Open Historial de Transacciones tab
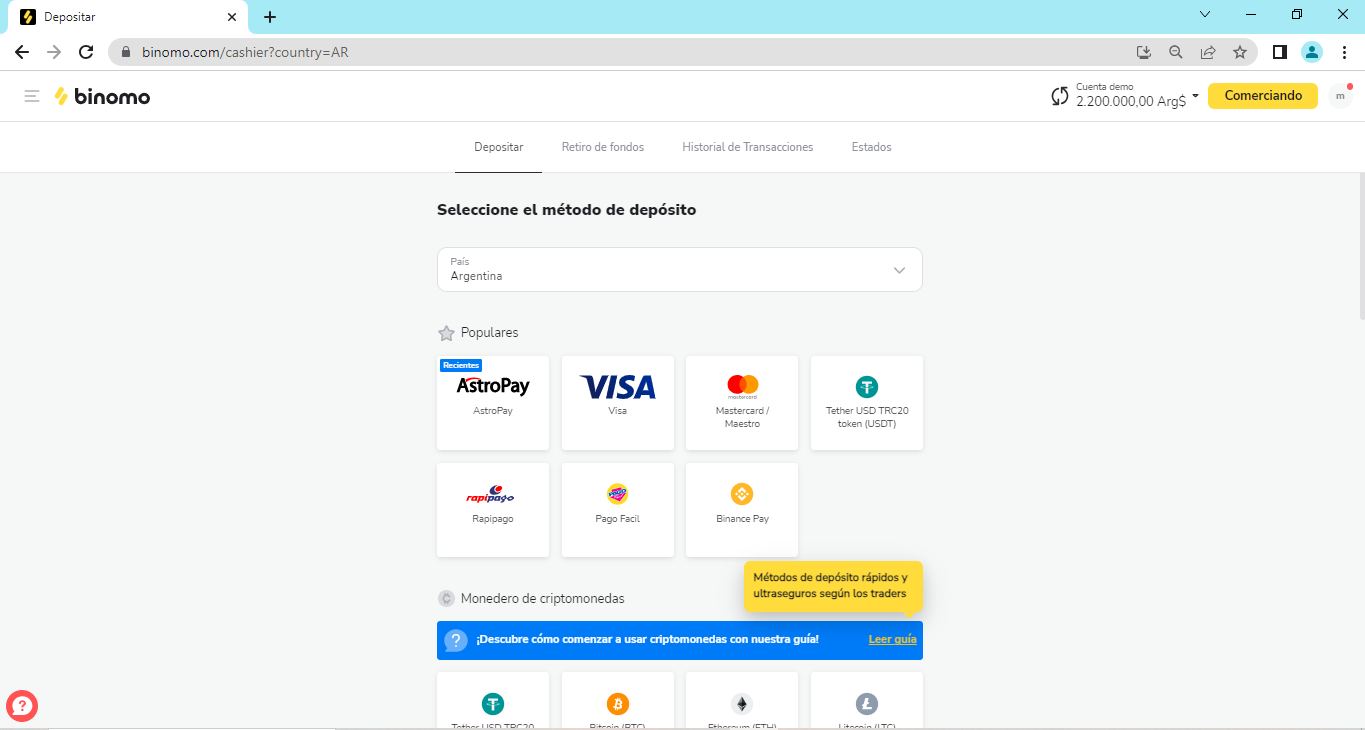This screenshot has width=1365, height=730. [x=747, y=147]
